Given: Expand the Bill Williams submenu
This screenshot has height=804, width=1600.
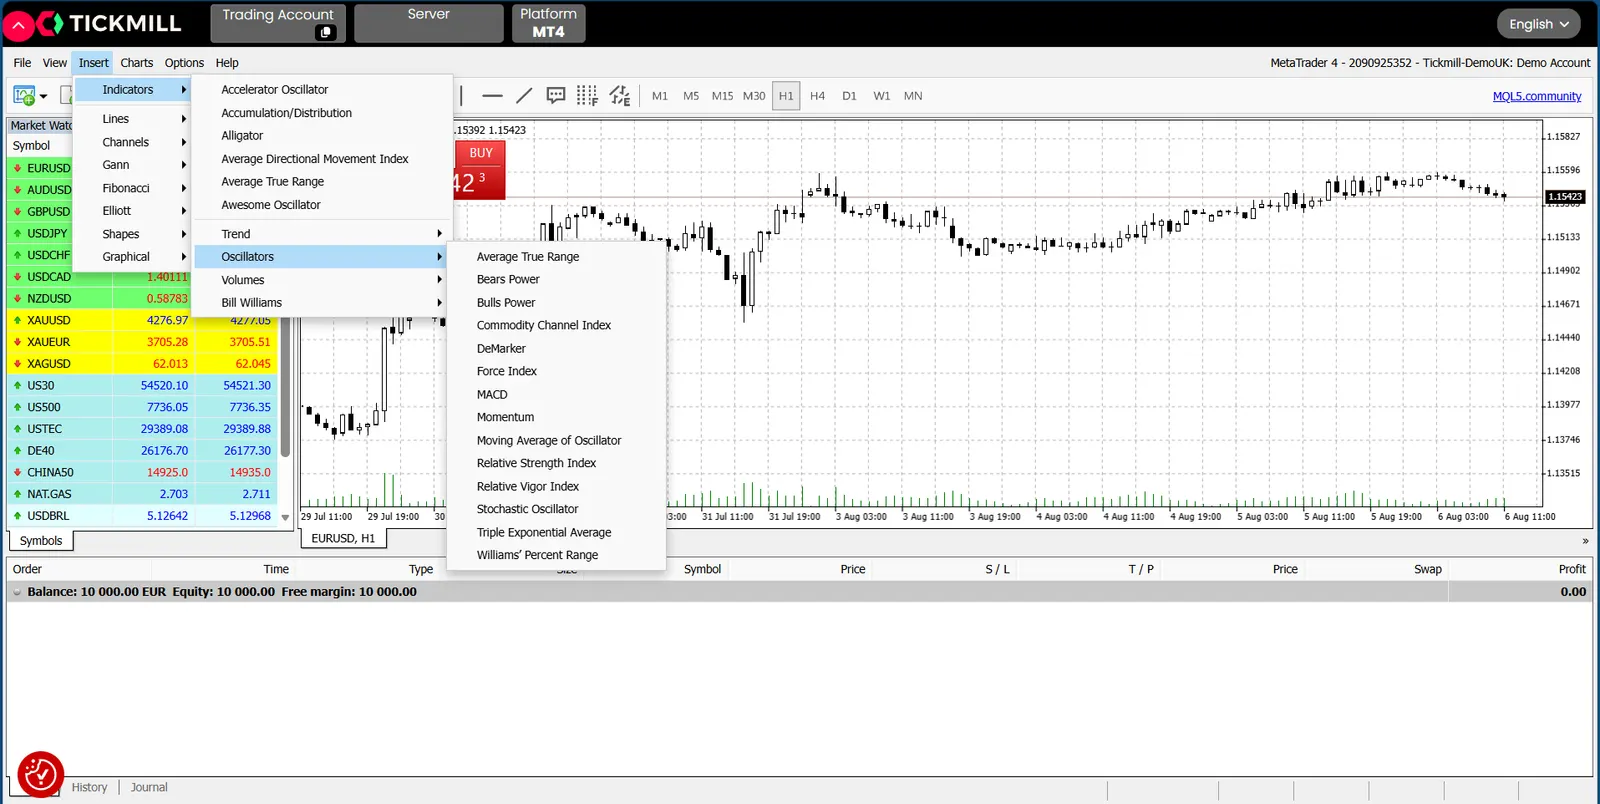Looking at the screenshot, I should 322,303.
